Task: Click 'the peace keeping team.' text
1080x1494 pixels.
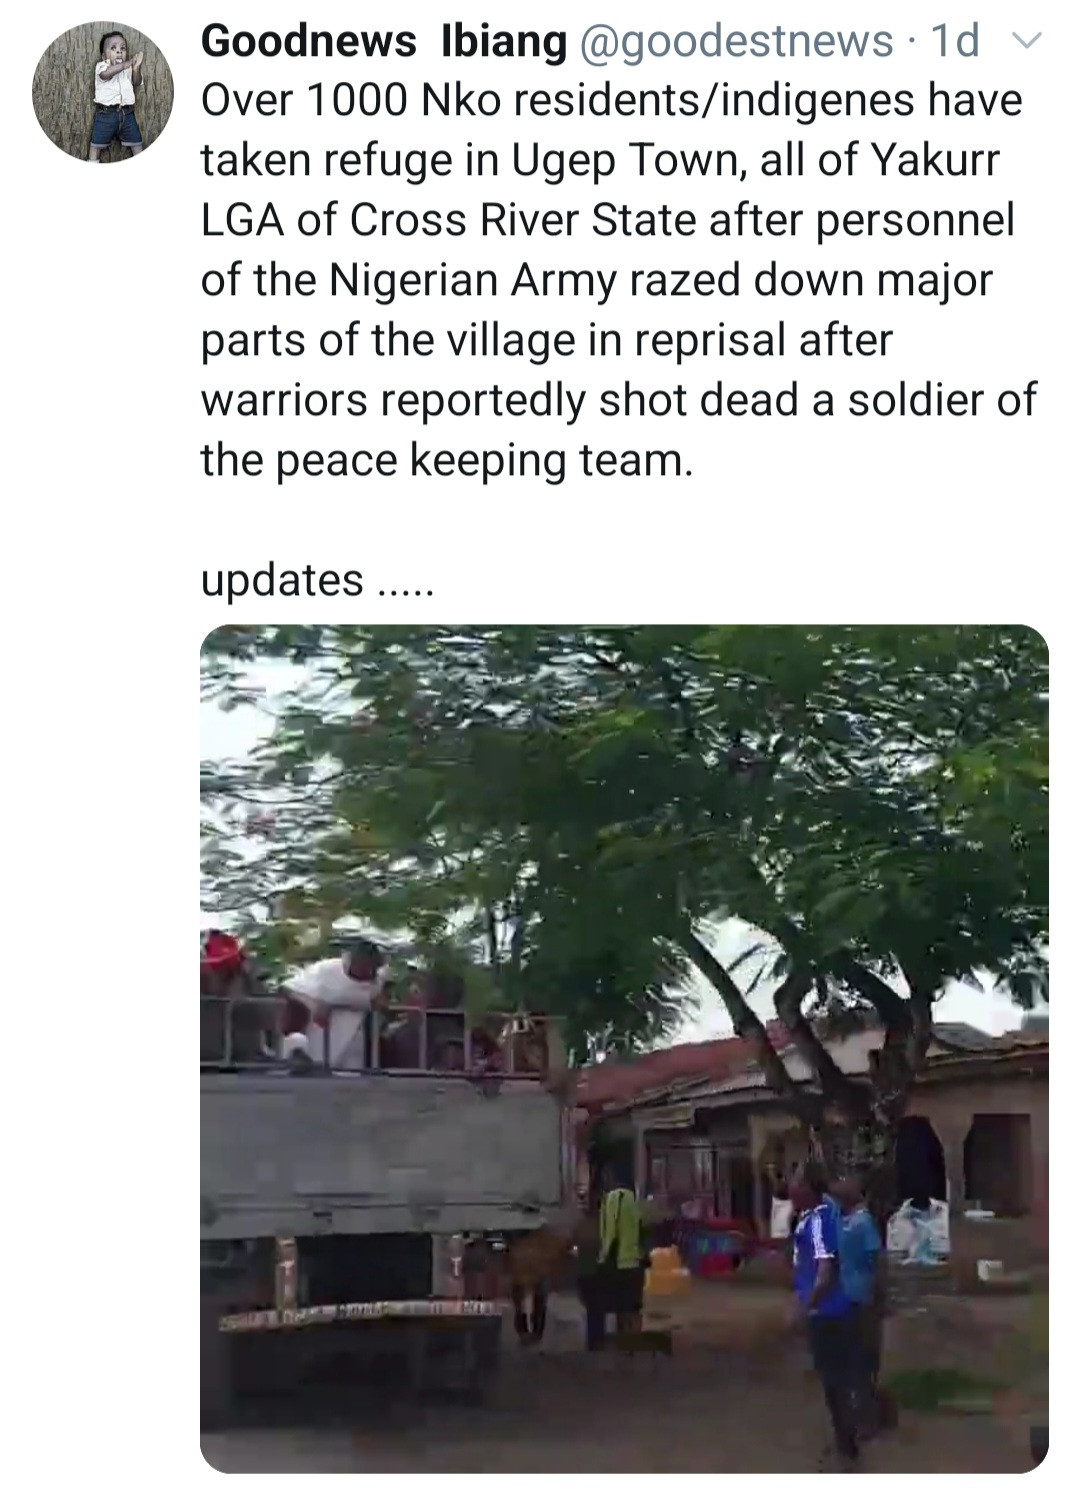Action: tap(446, 460)
